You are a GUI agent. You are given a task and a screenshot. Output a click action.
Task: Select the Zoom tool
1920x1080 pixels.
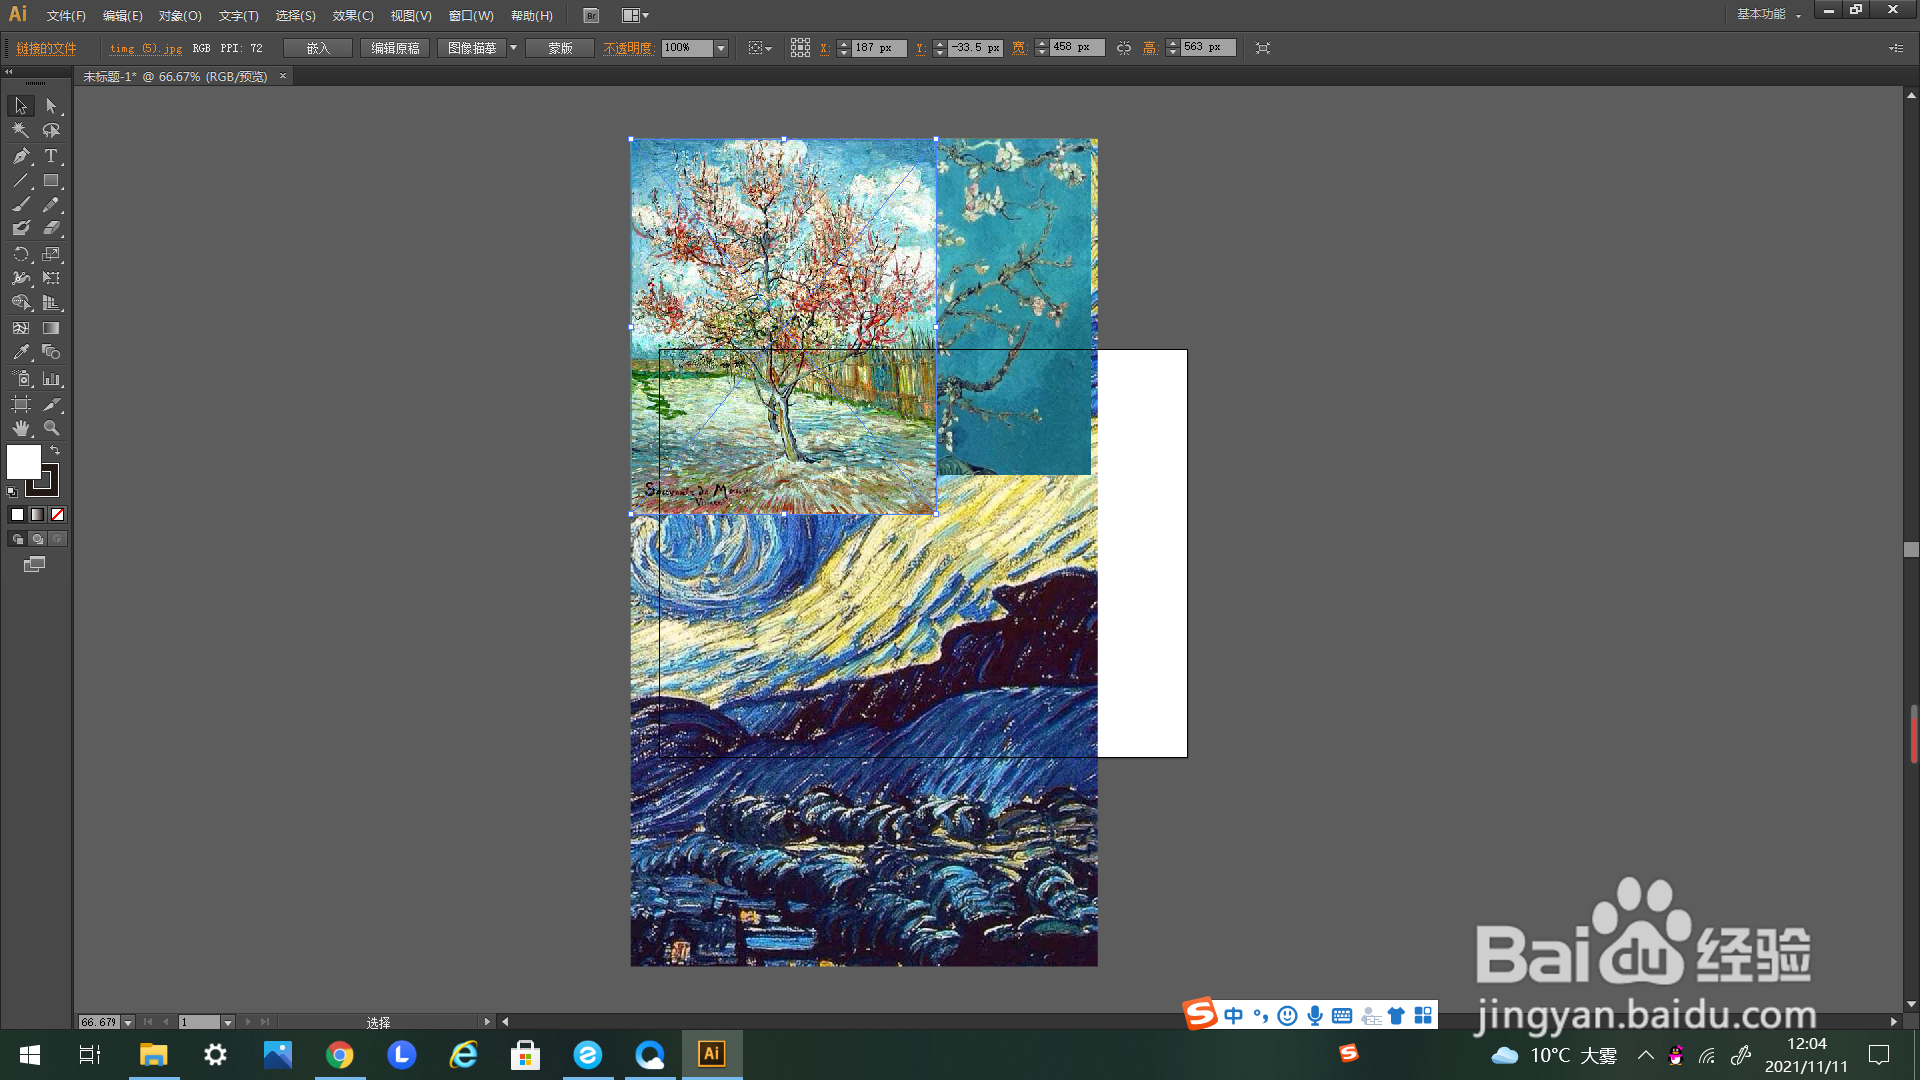click(51, 428)
